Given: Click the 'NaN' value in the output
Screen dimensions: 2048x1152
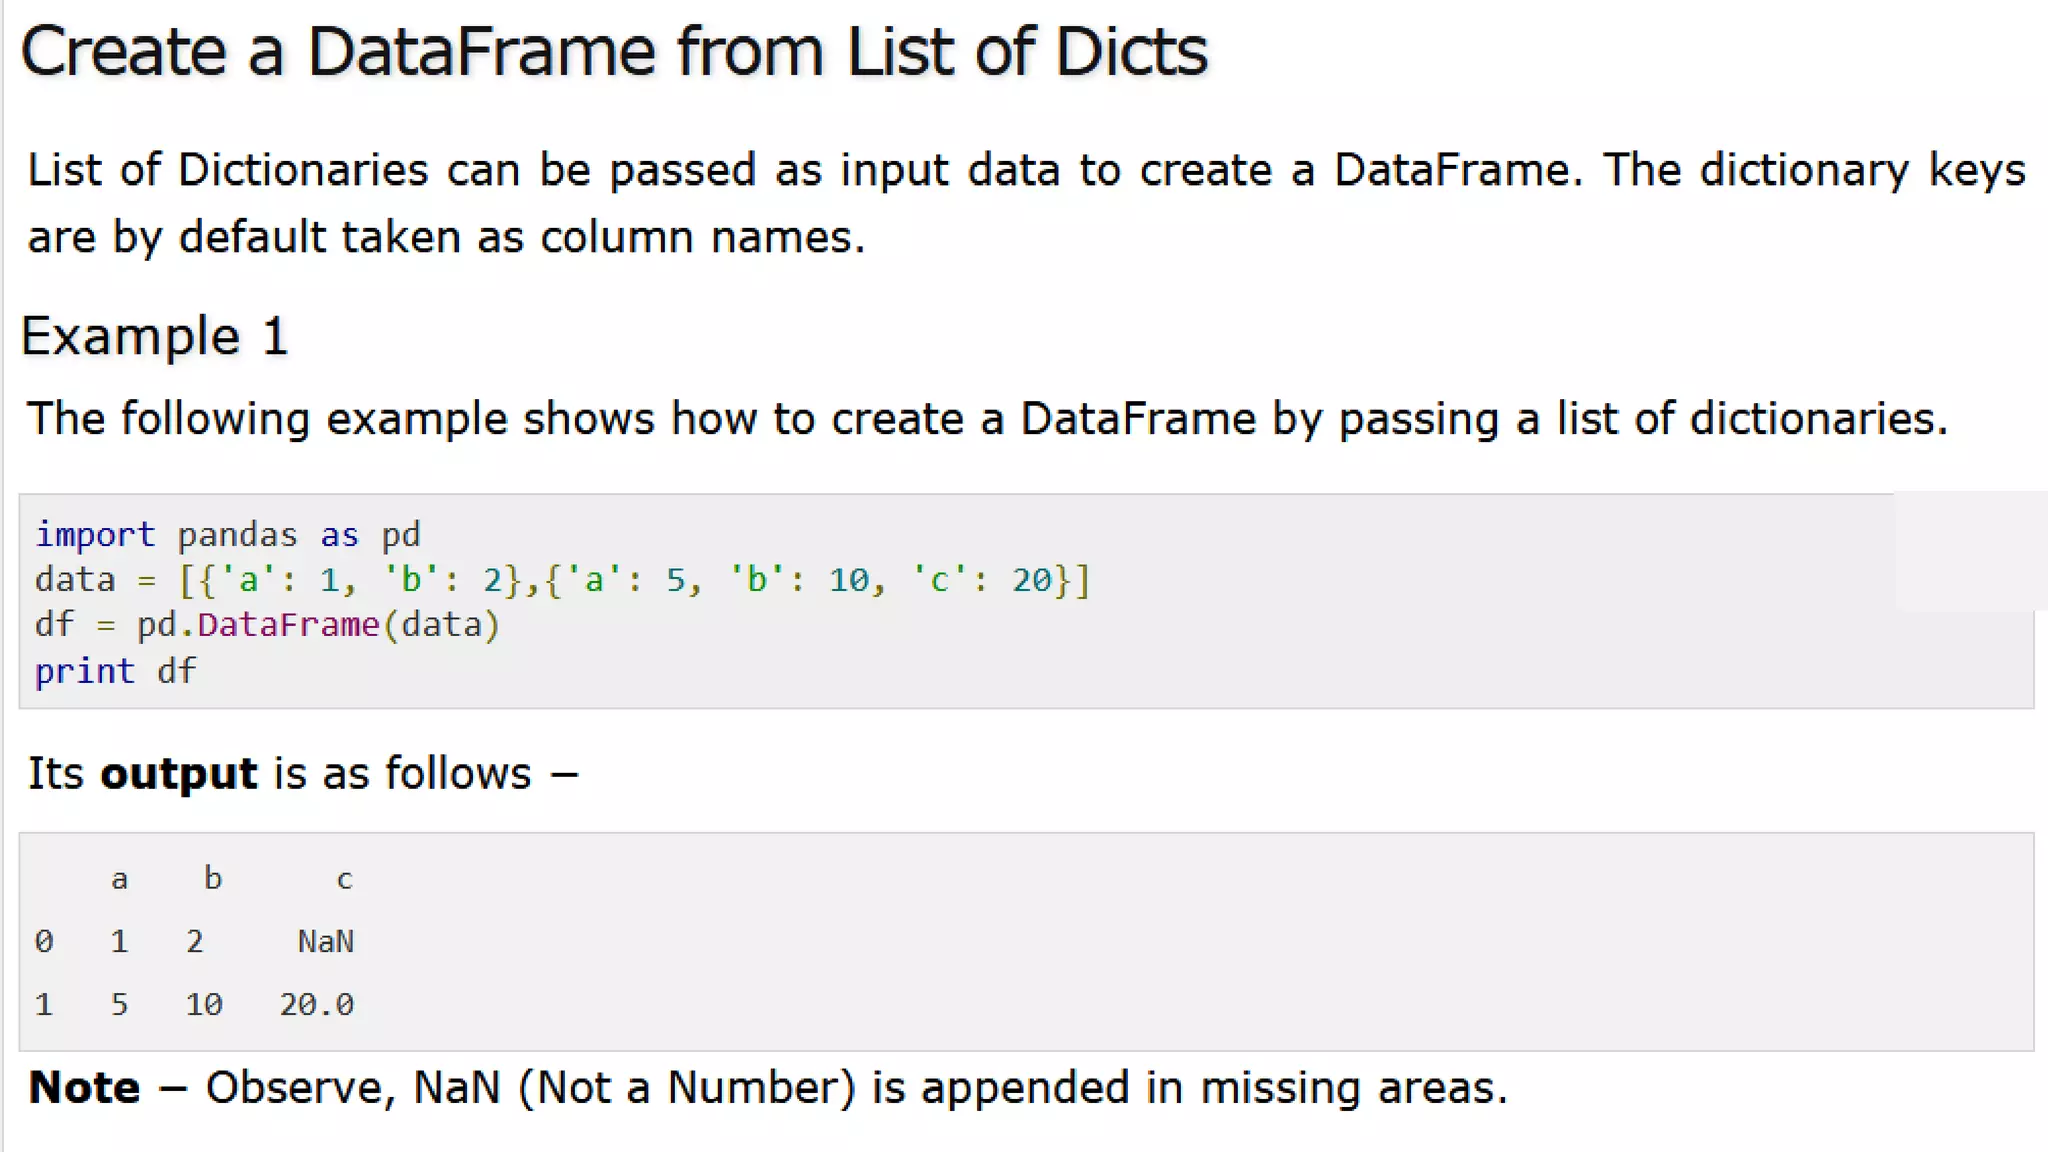Looking at the screenshot, I should tap(326, 942).
